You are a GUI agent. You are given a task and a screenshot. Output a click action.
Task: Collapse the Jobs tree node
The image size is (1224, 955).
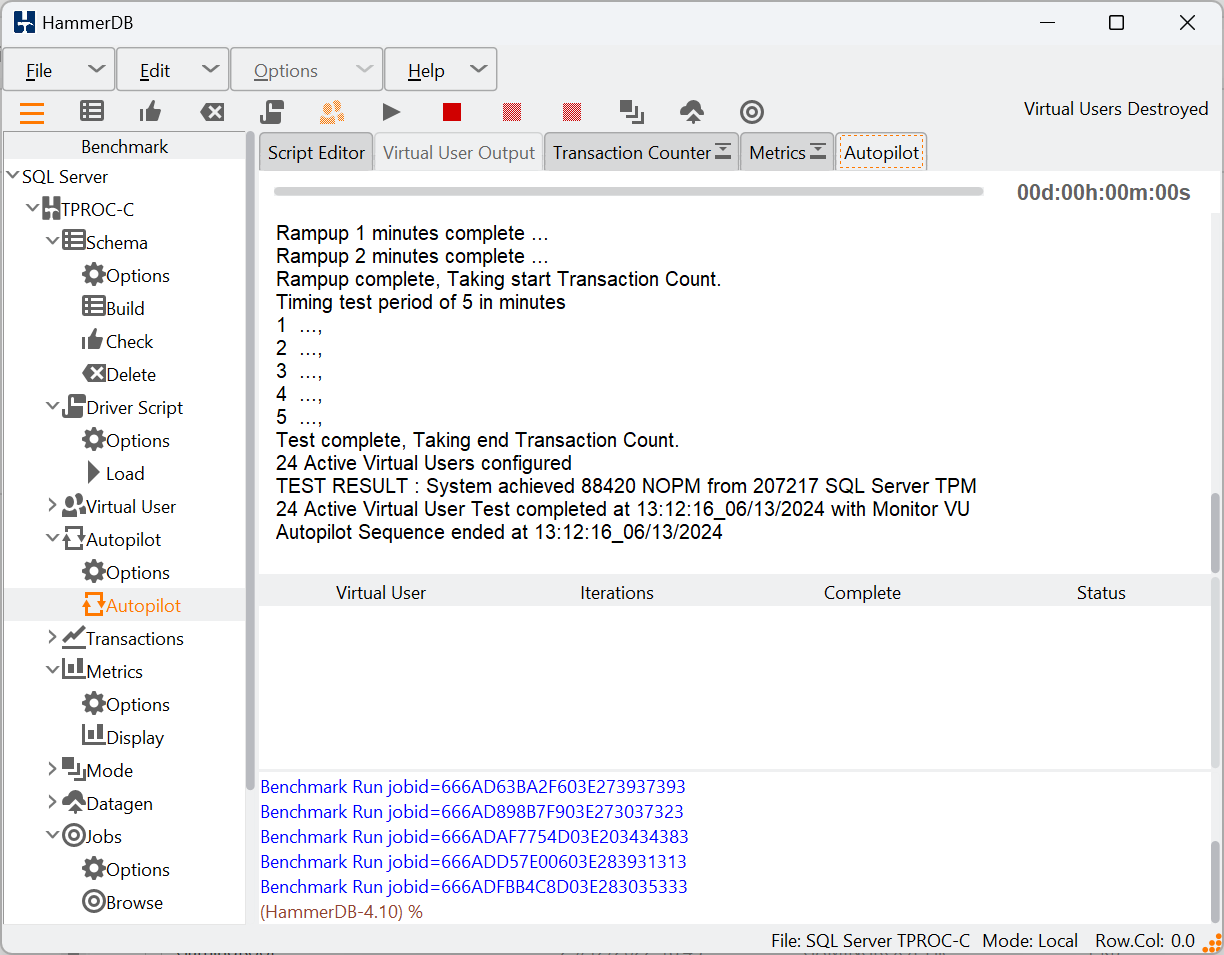tap(53, 836)
